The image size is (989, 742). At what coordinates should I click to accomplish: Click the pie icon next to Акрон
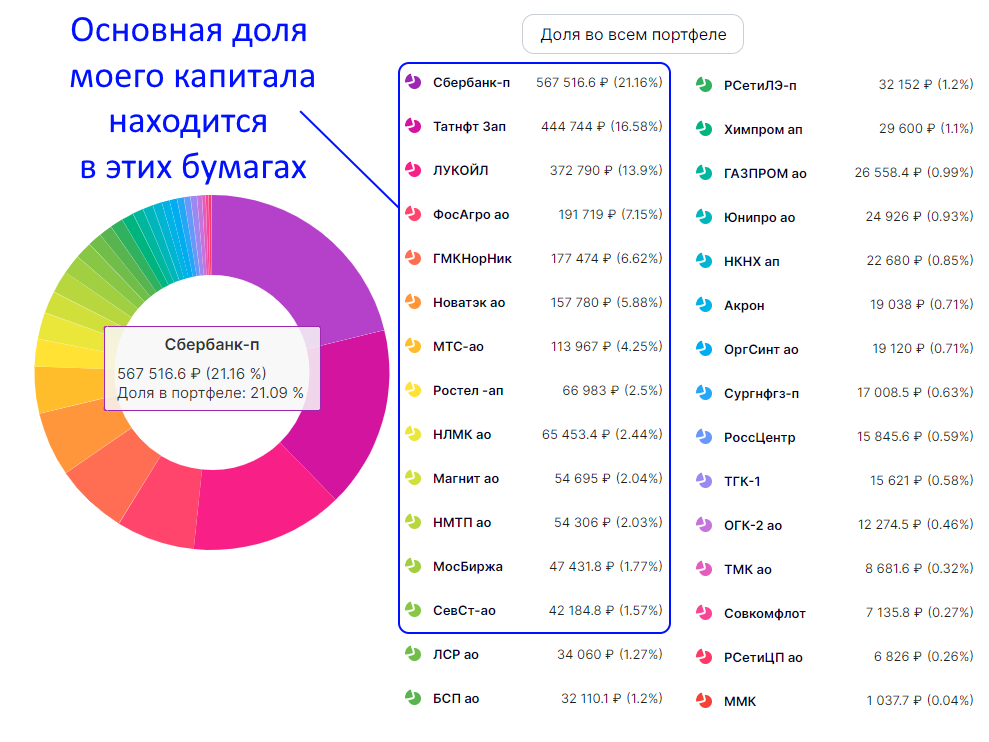point(704,305)
